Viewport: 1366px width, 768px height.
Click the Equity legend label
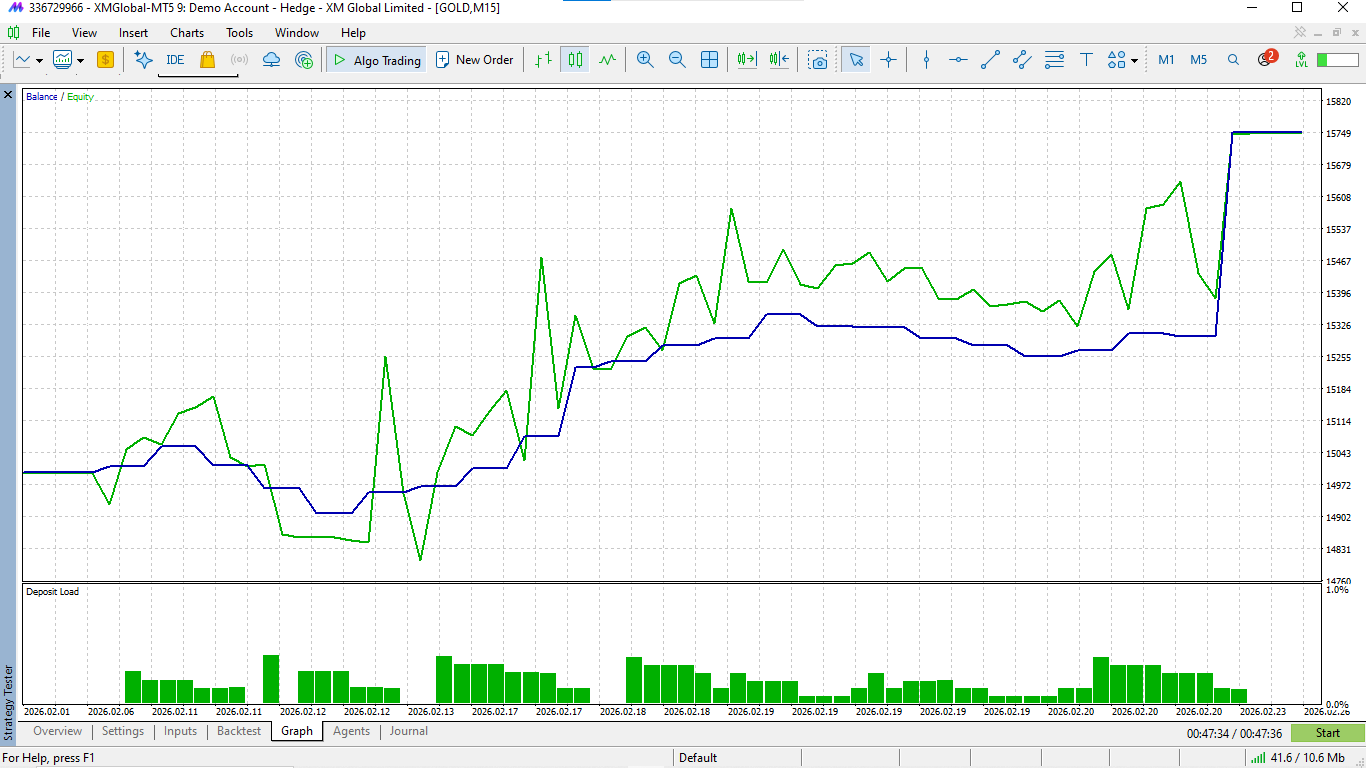[x=80, y=97]
